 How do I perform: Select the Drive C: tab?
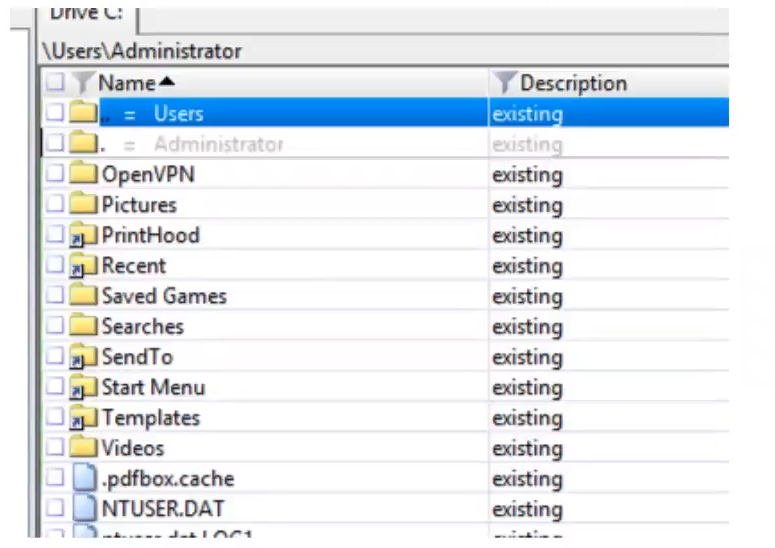[x=87, y=16]
